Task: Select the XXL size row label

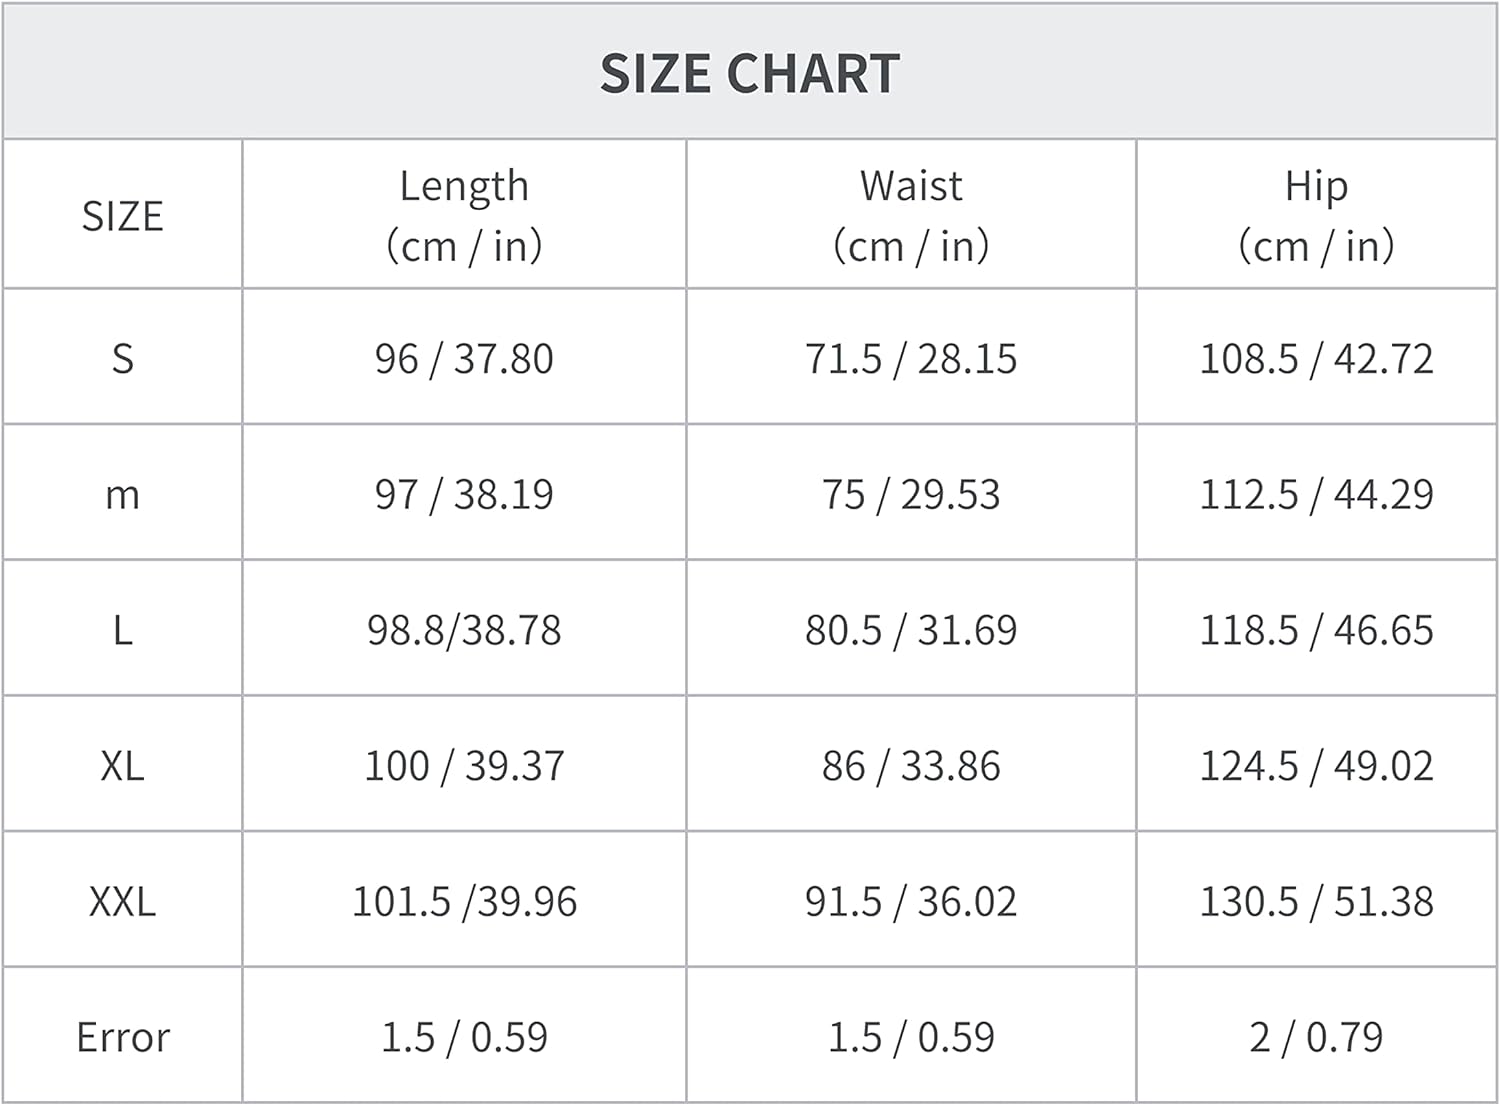Action: pos(122,902)
